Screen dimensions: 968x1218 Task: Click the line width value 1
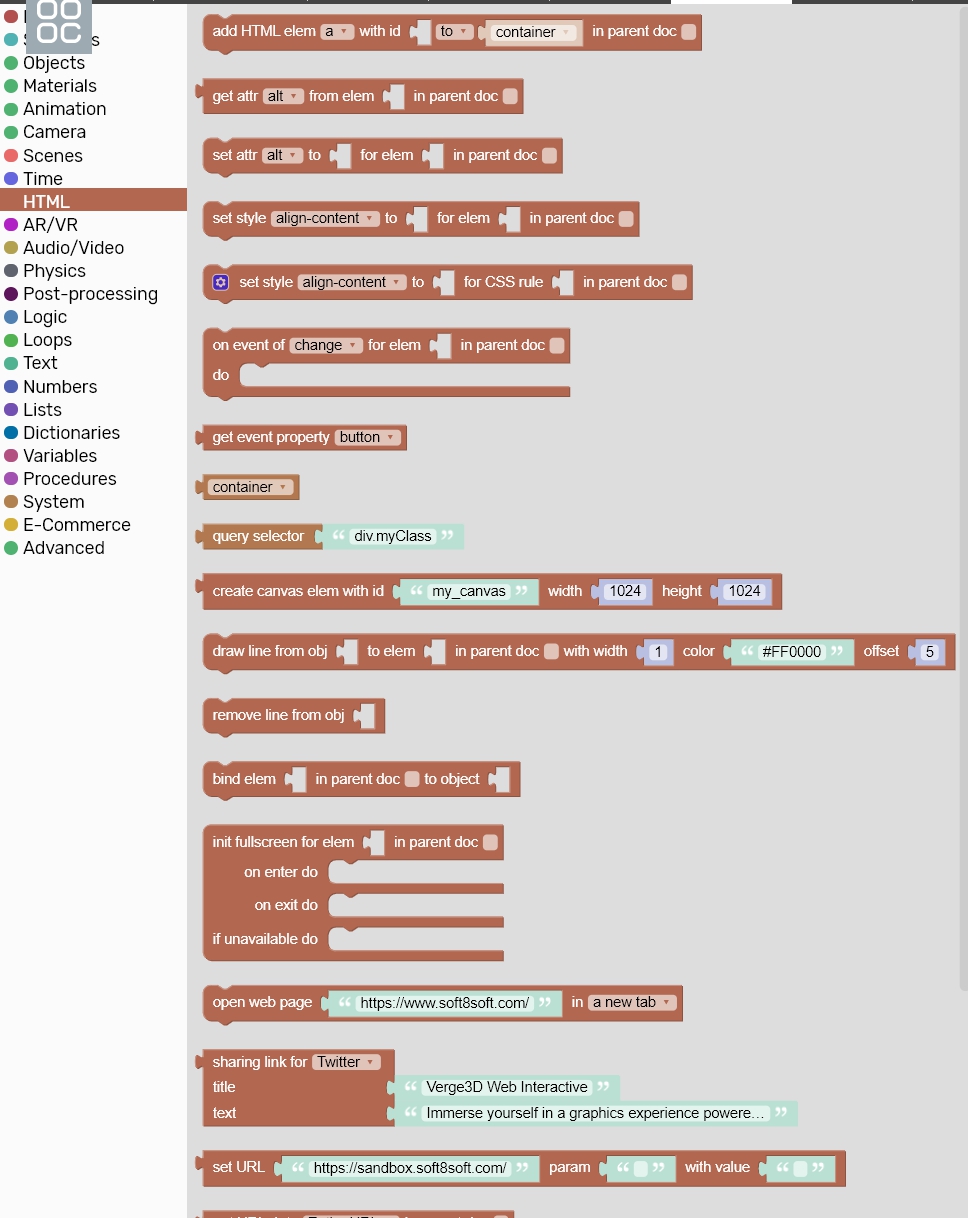(658, 652)
